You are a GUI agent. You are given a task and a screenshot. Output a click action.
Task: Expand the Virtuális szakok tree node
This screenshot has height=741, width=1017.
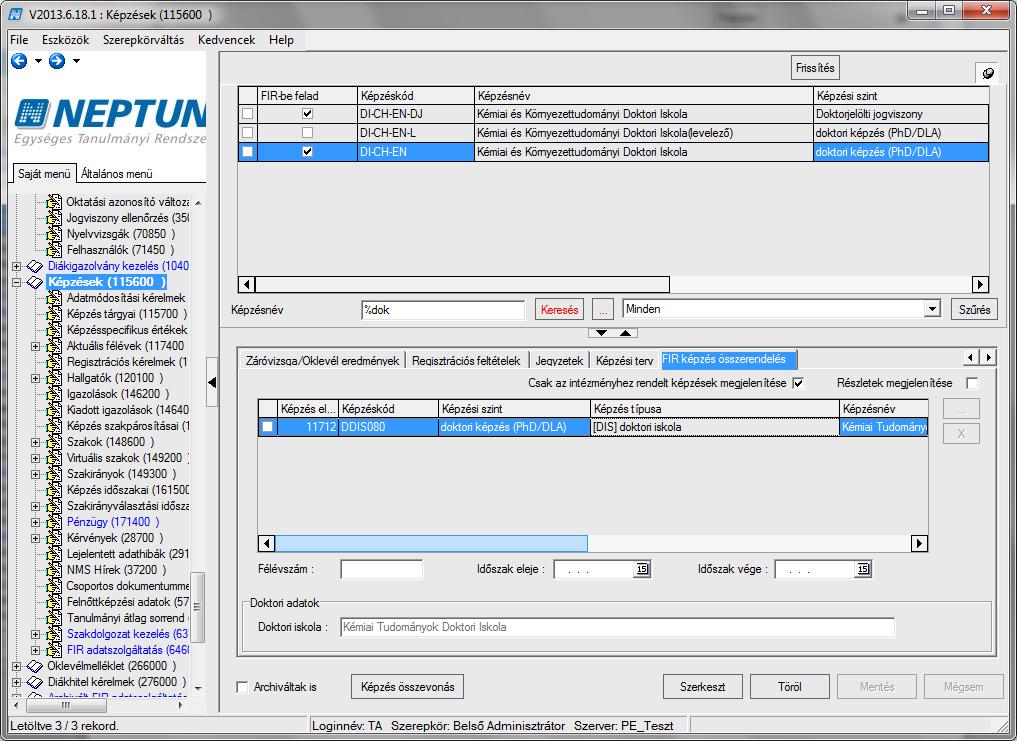[36, 458]
